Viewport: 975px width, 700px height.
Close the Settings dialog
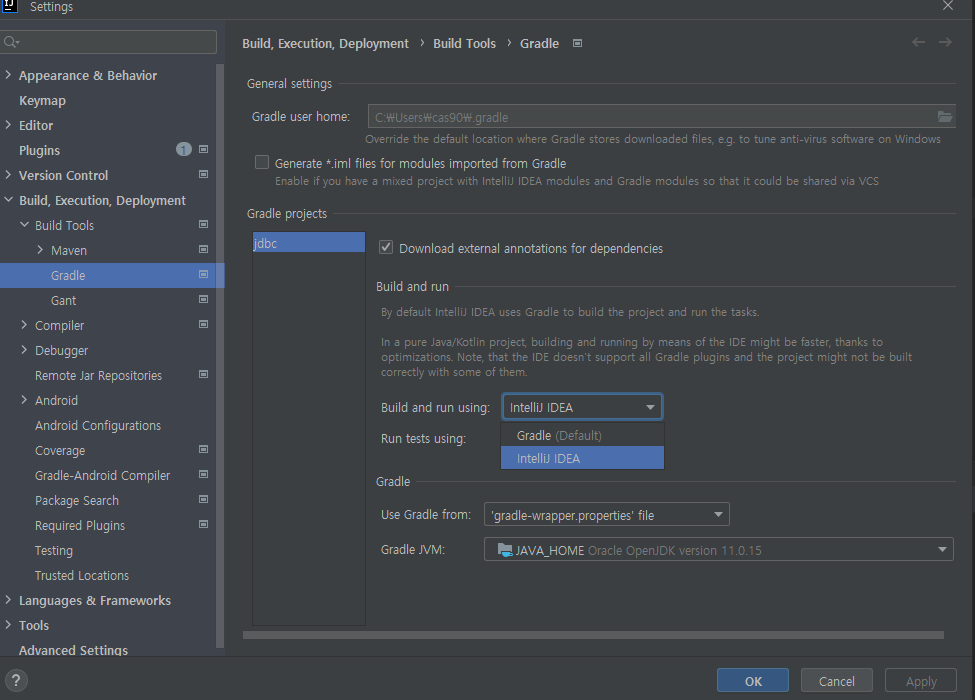(x=948, y=6)
